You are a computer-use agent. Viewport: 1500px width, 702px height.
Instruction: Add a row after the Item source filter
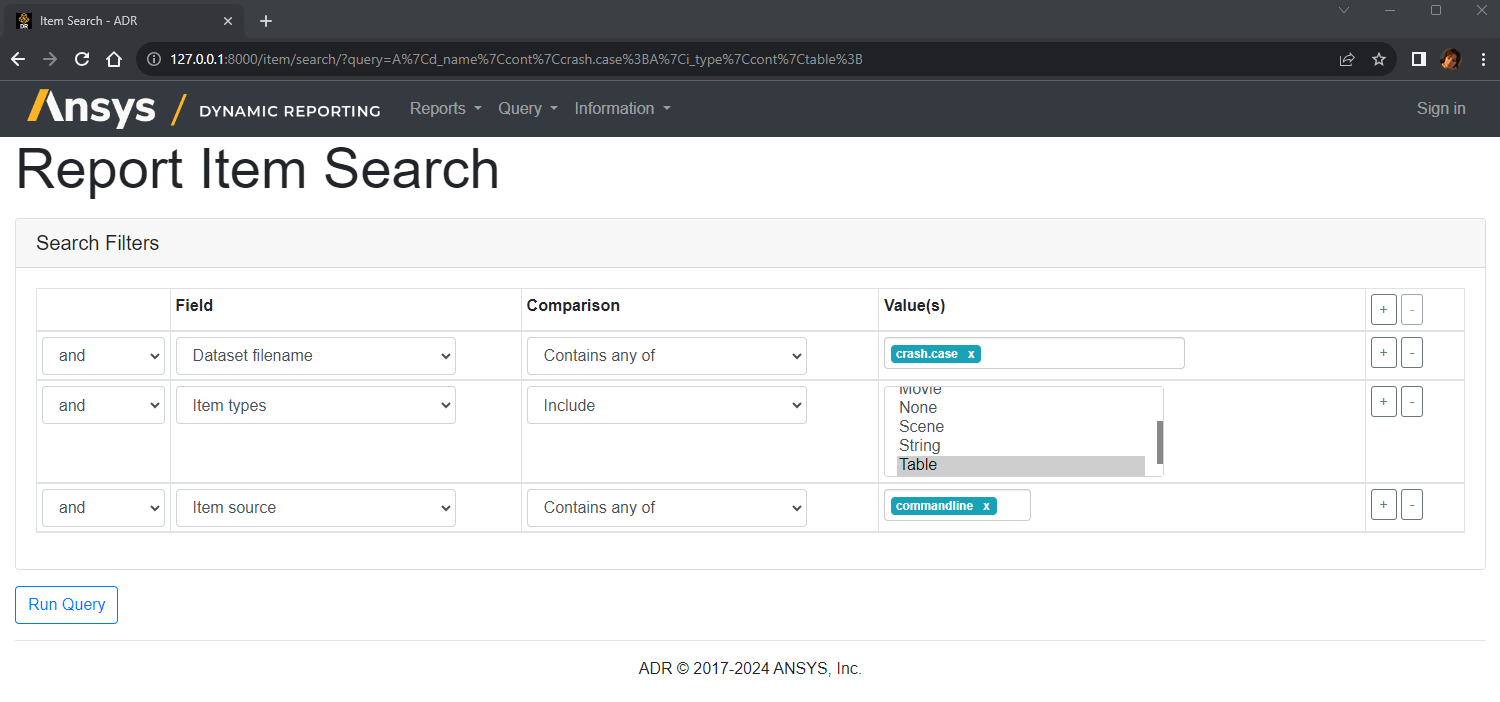(x=1383, y=505)
